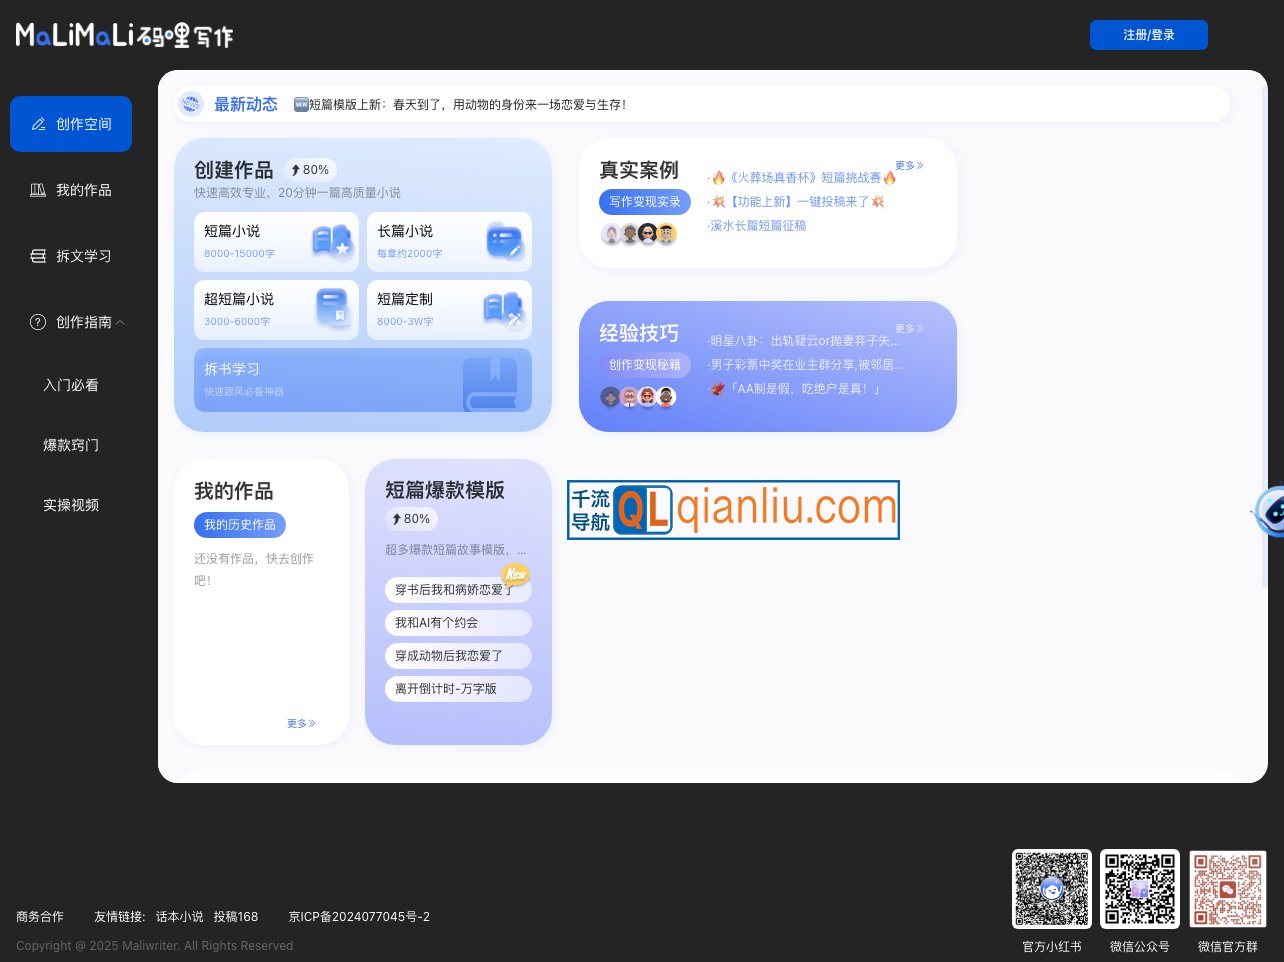Click the 创作指南 question-mark icon
Image resolution: width=1284 pixels, height=962 pixels.
(x=39, y=322)
